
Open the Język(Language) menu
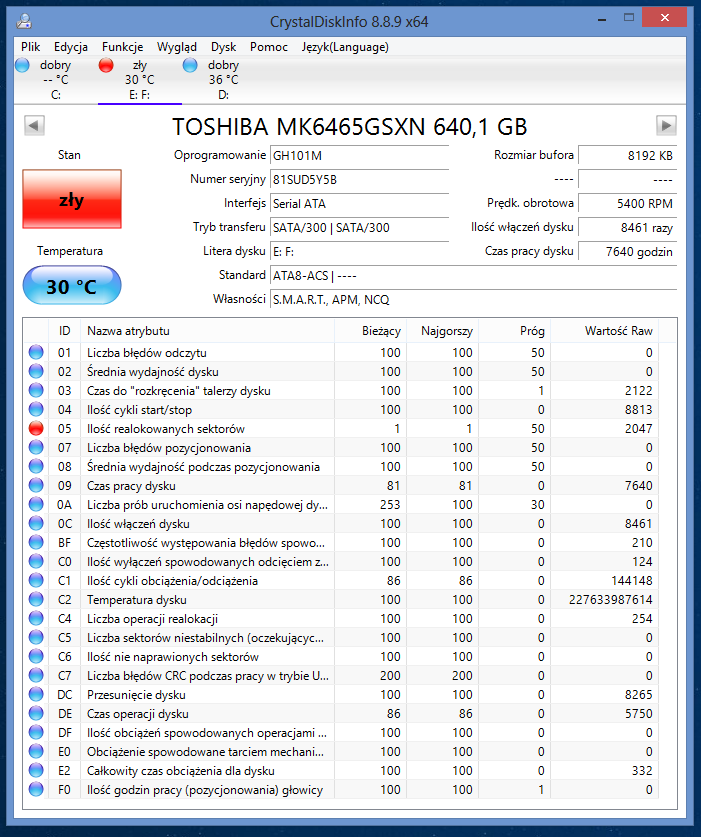[x=345, y=47]
